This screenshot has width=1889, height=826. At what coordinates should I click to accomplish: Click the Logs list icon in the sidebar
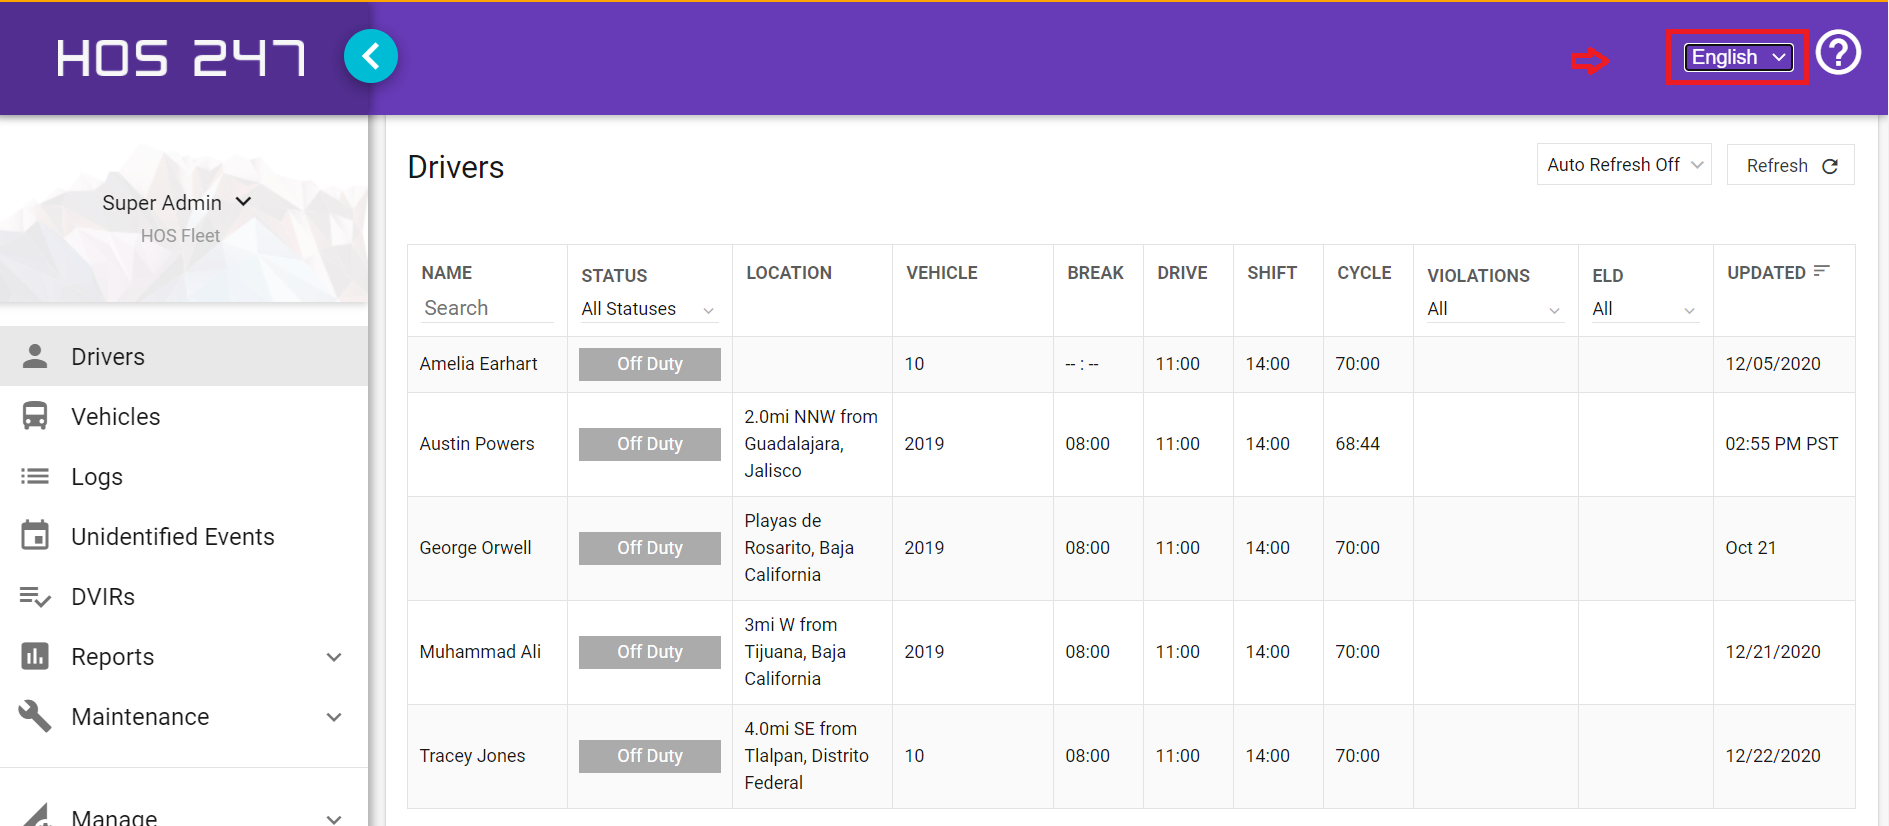tap(35, 476)
